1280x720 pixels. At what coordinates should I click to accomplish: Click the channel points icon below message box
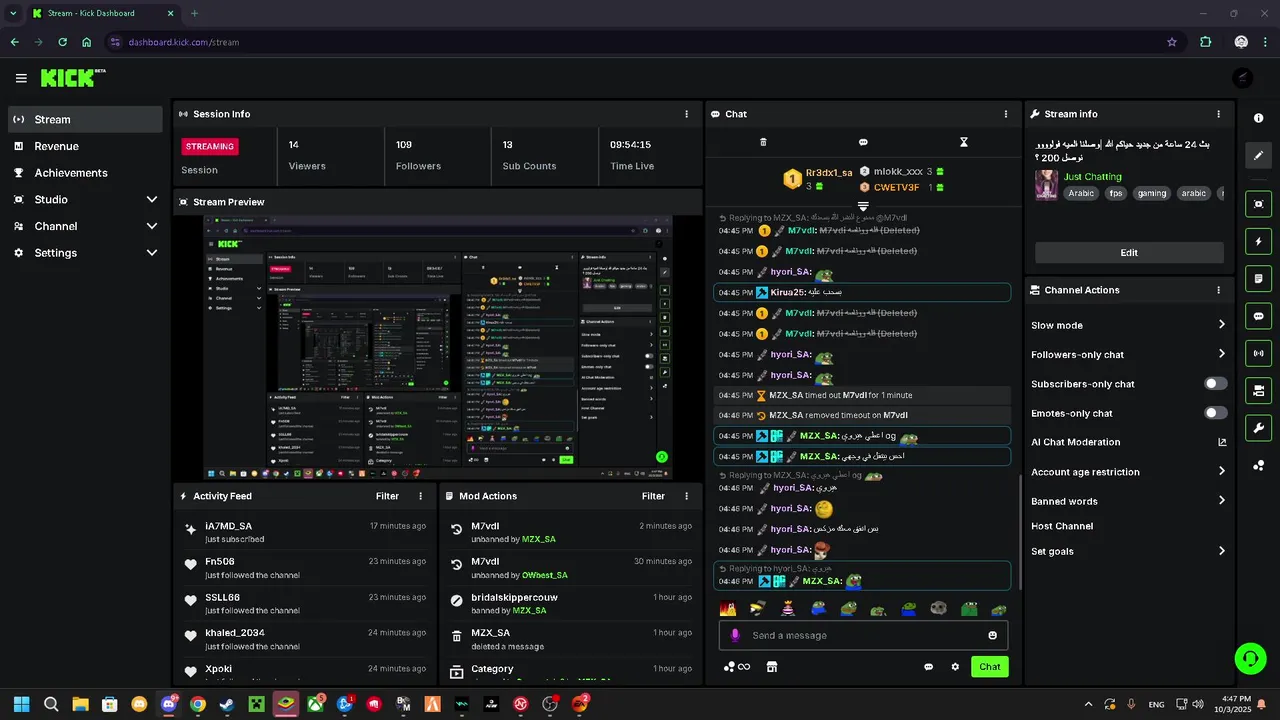click(x=737, y=667)
